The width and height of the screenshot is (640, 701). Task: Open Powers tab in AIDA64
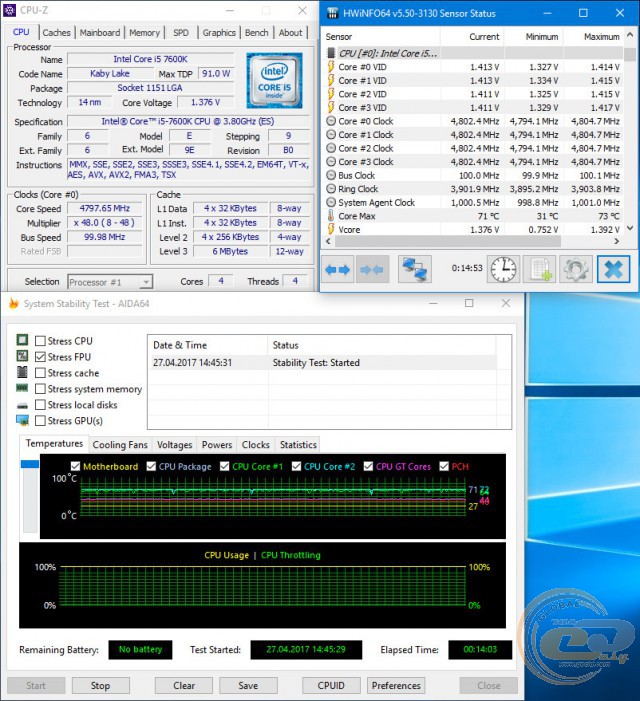pyautogui.click(x=217, y=445)
